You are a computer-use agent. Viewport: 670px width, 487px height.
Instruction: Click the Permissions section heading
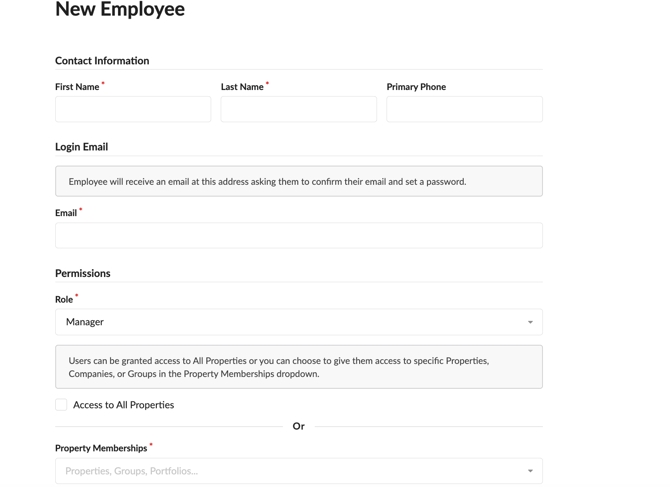(x=83, y=273)
